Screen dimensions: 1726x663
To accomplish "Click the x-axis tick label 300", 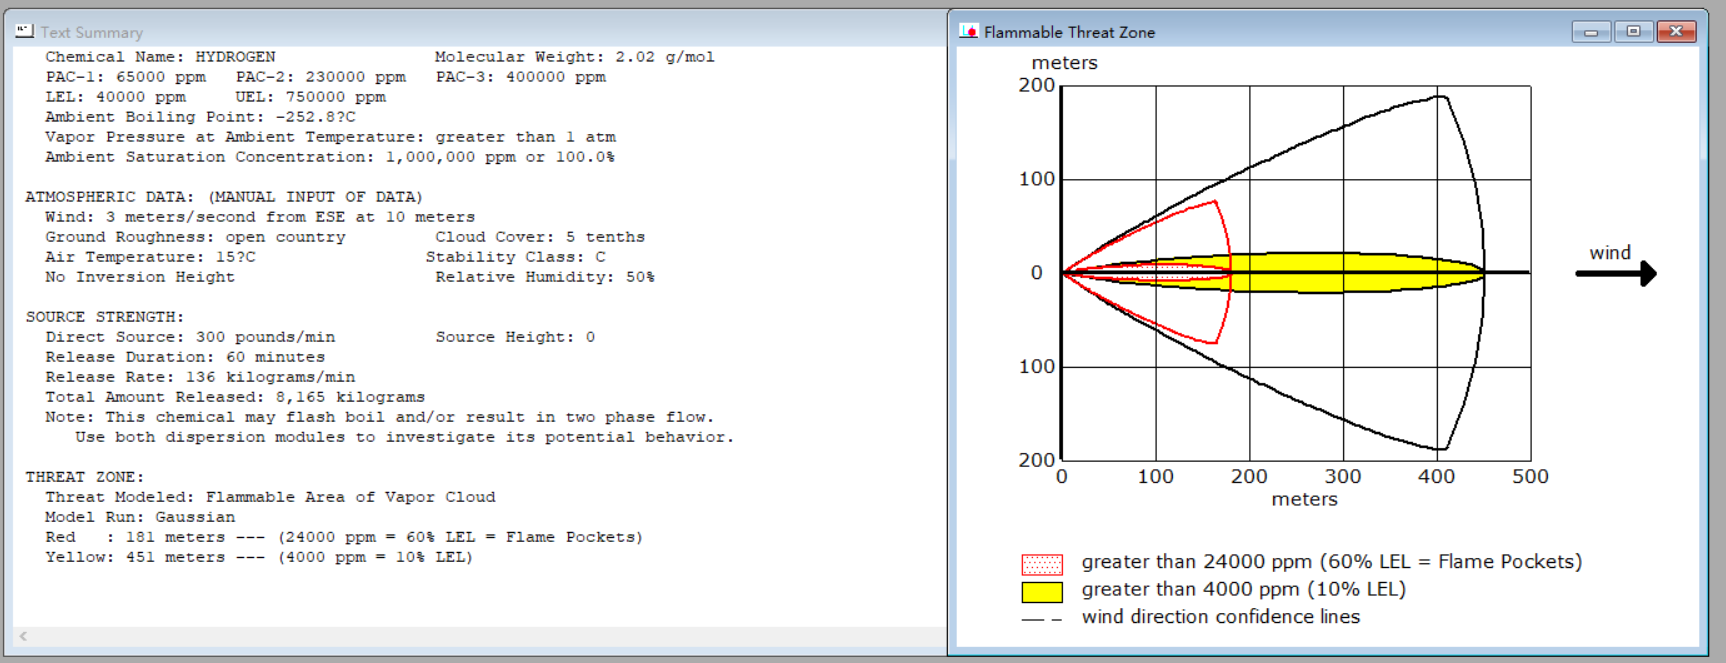I will [1343, 477].
